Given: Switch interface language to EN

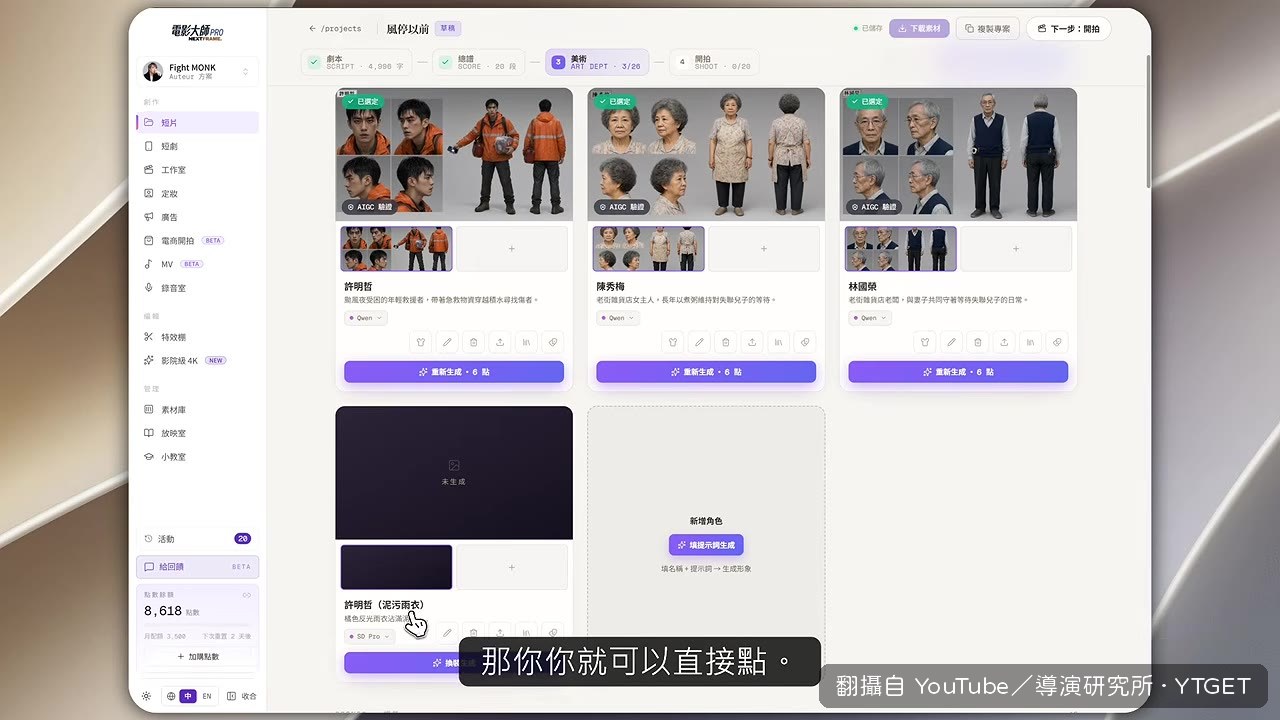Looking at the screenshot, I should click(x=207, y=696).
